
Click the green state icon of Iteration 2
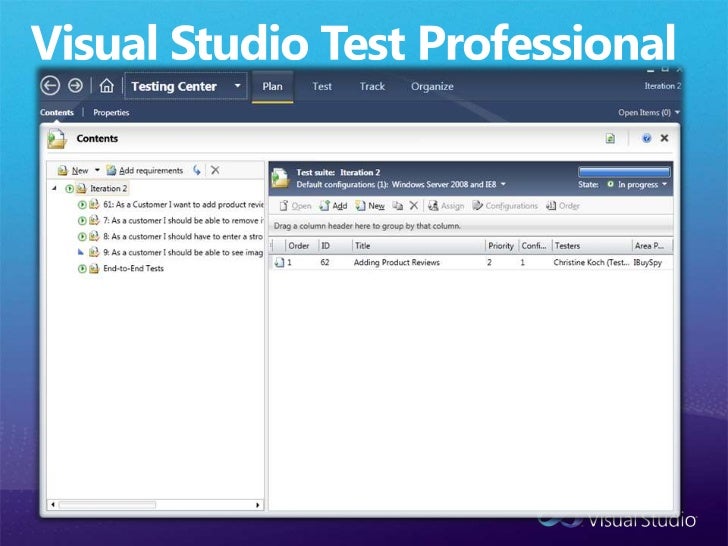(x=69, y=188)
